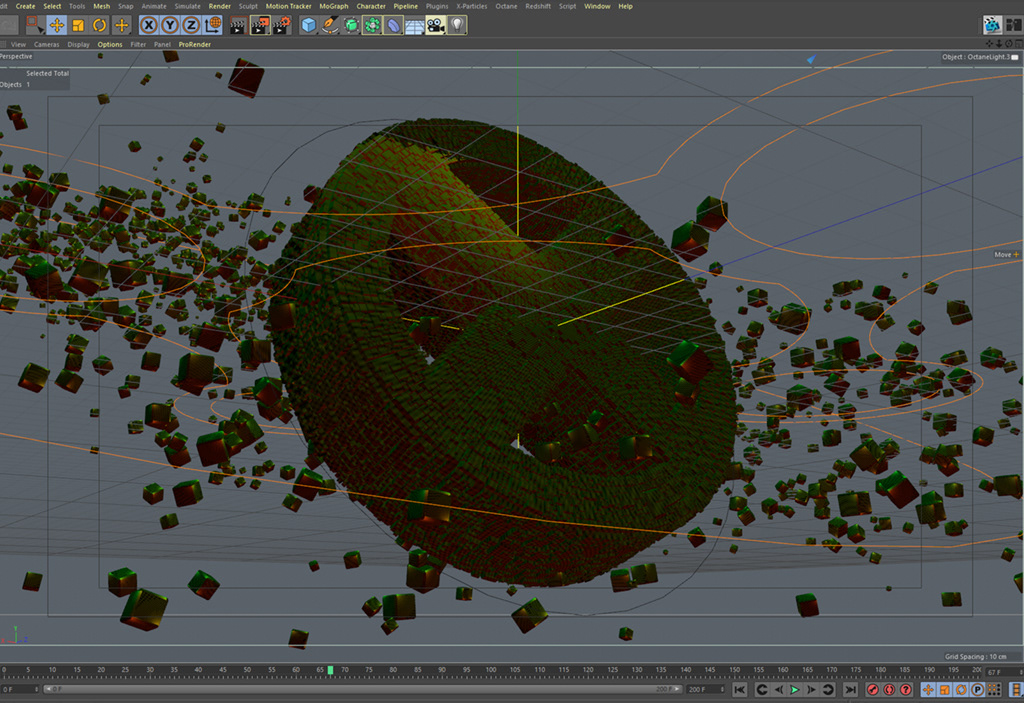This screenshot has height=703, width=1024.
Task: Toggle Rotation keyframe recording
Action: coord(961,690)
